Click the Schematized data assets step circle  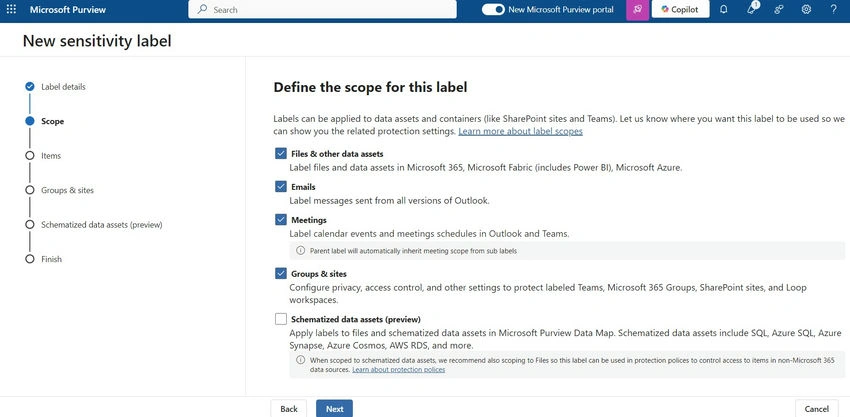[x=30, y=224]
